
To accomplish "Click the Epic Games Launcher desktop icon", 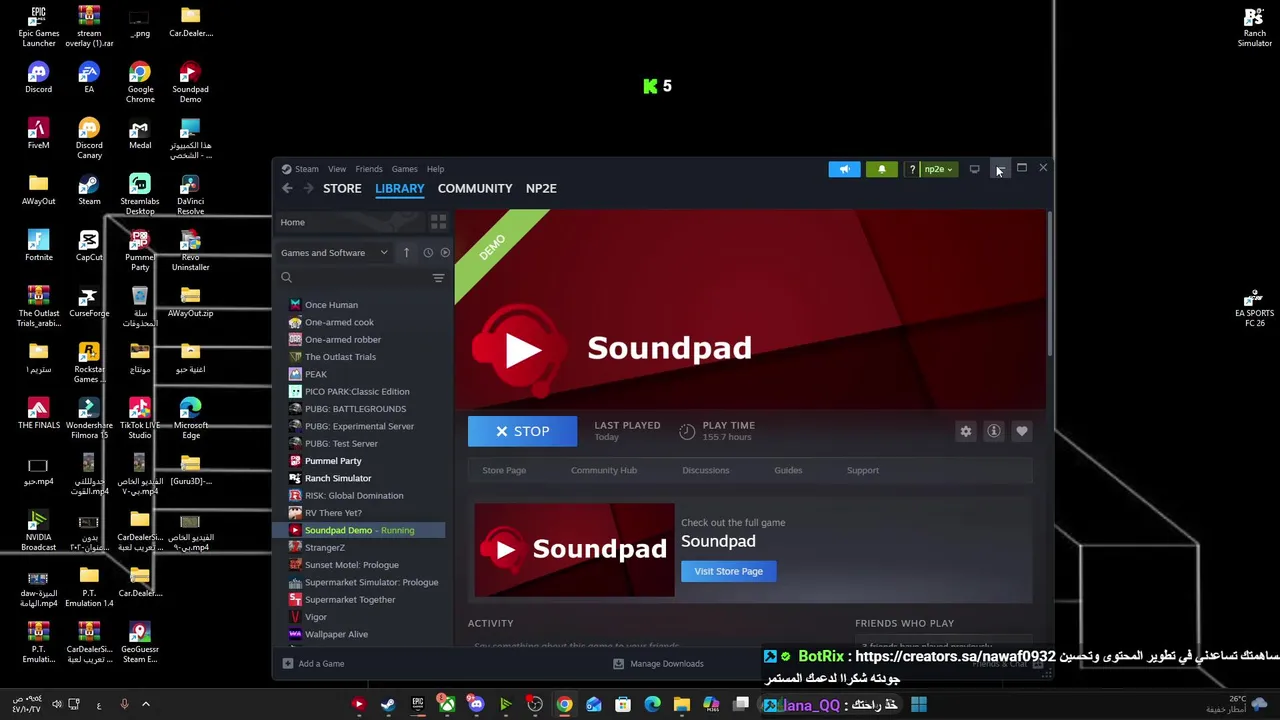I will pyautogui.click(x=38, y=27).
